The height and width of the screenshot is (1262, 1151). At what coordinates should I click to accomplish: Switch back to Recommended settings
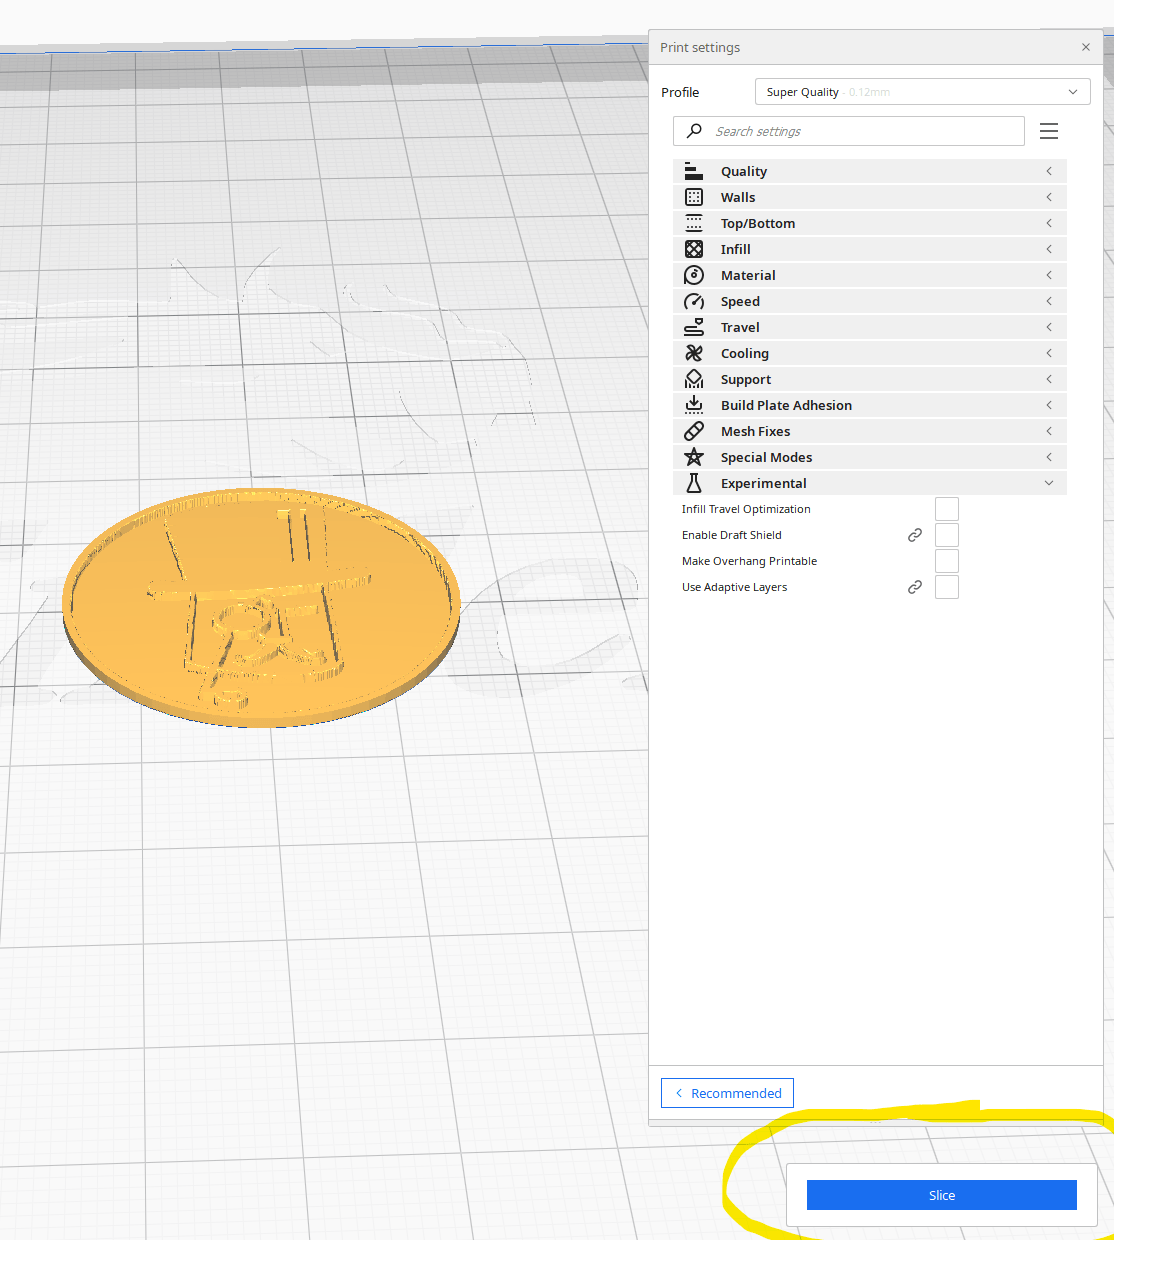[x=727, y=1093]
